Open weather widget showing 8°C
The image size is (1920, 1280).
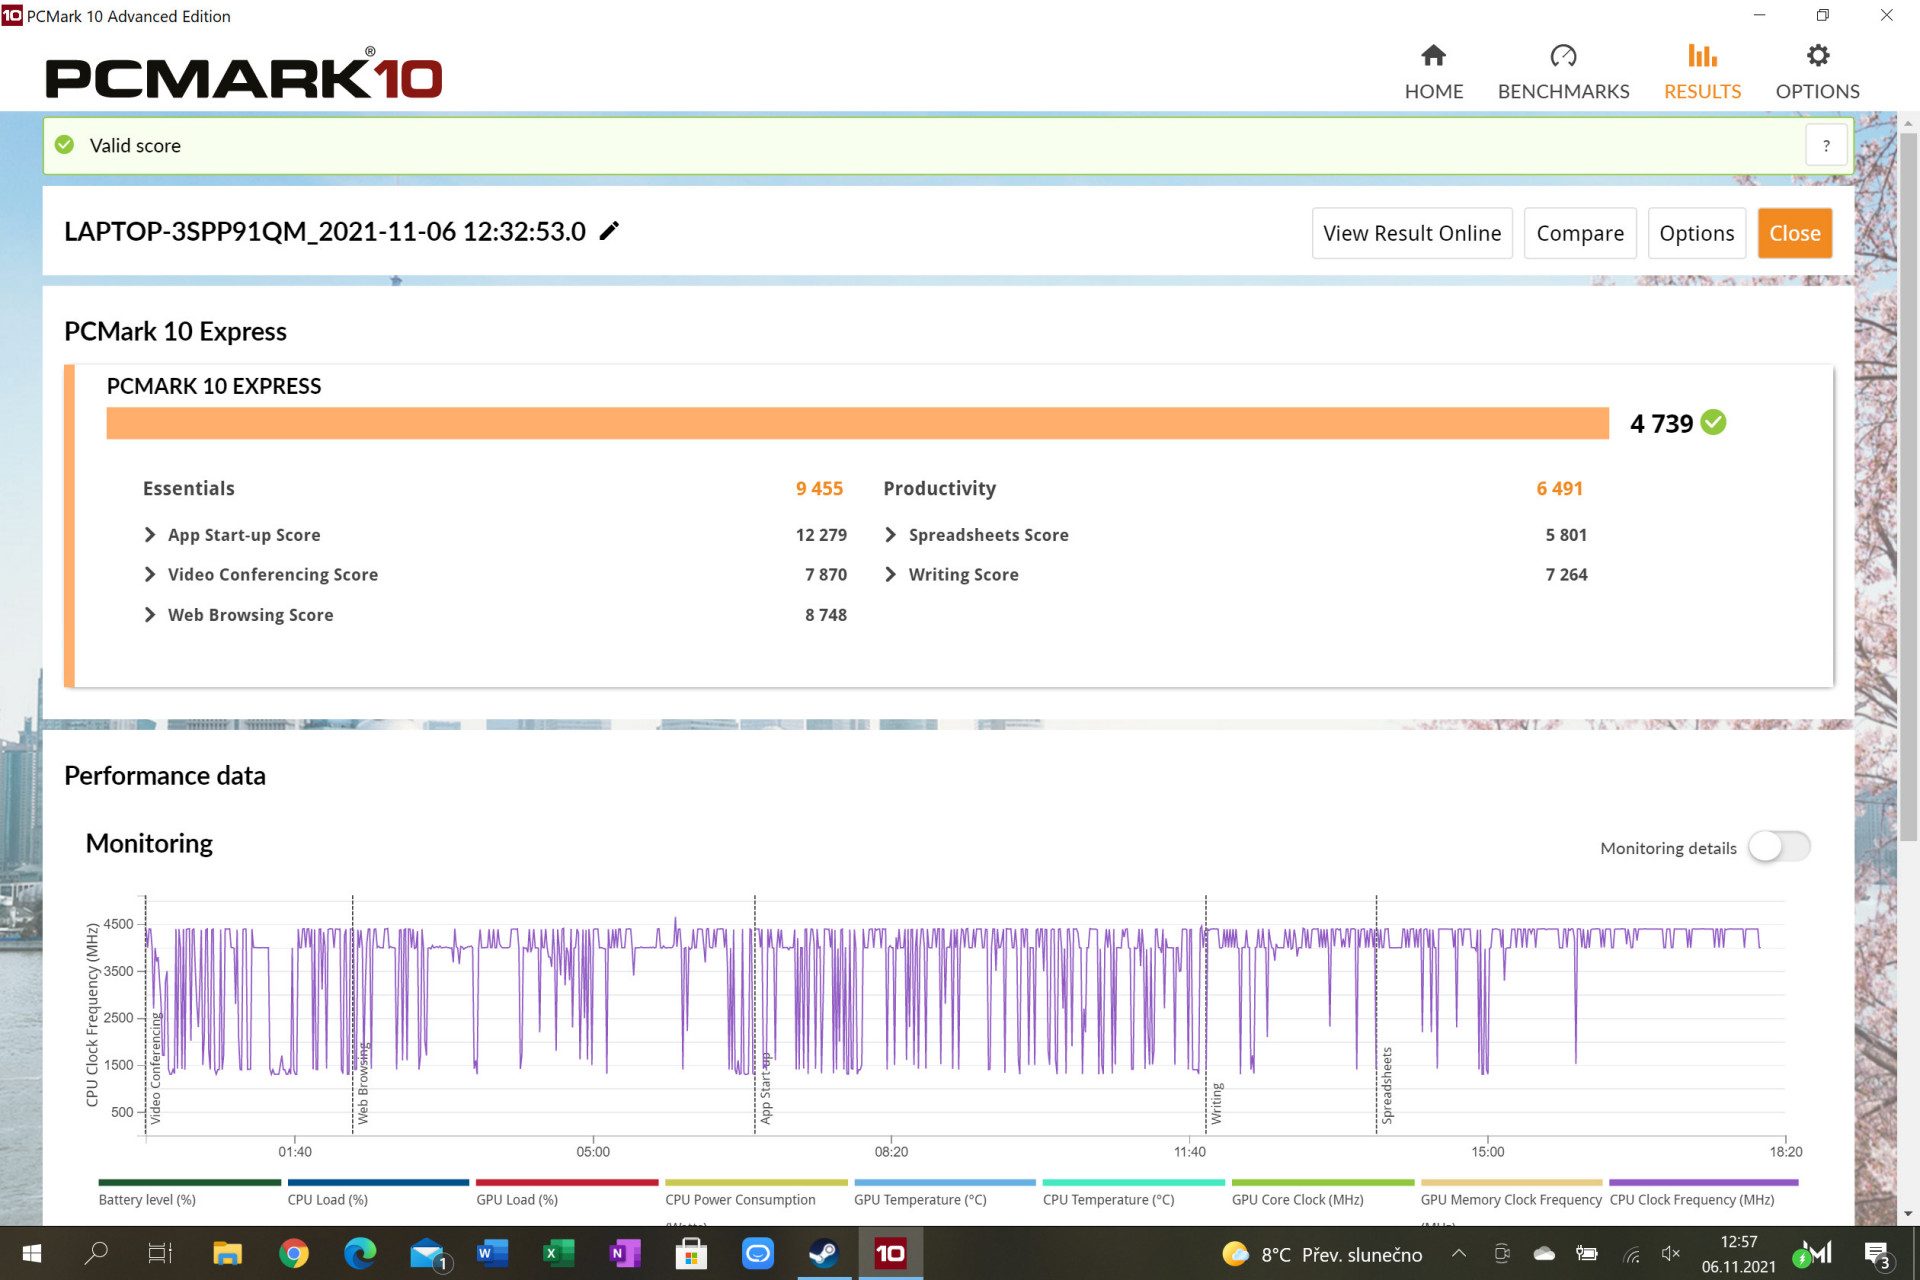(1322, 1254)
